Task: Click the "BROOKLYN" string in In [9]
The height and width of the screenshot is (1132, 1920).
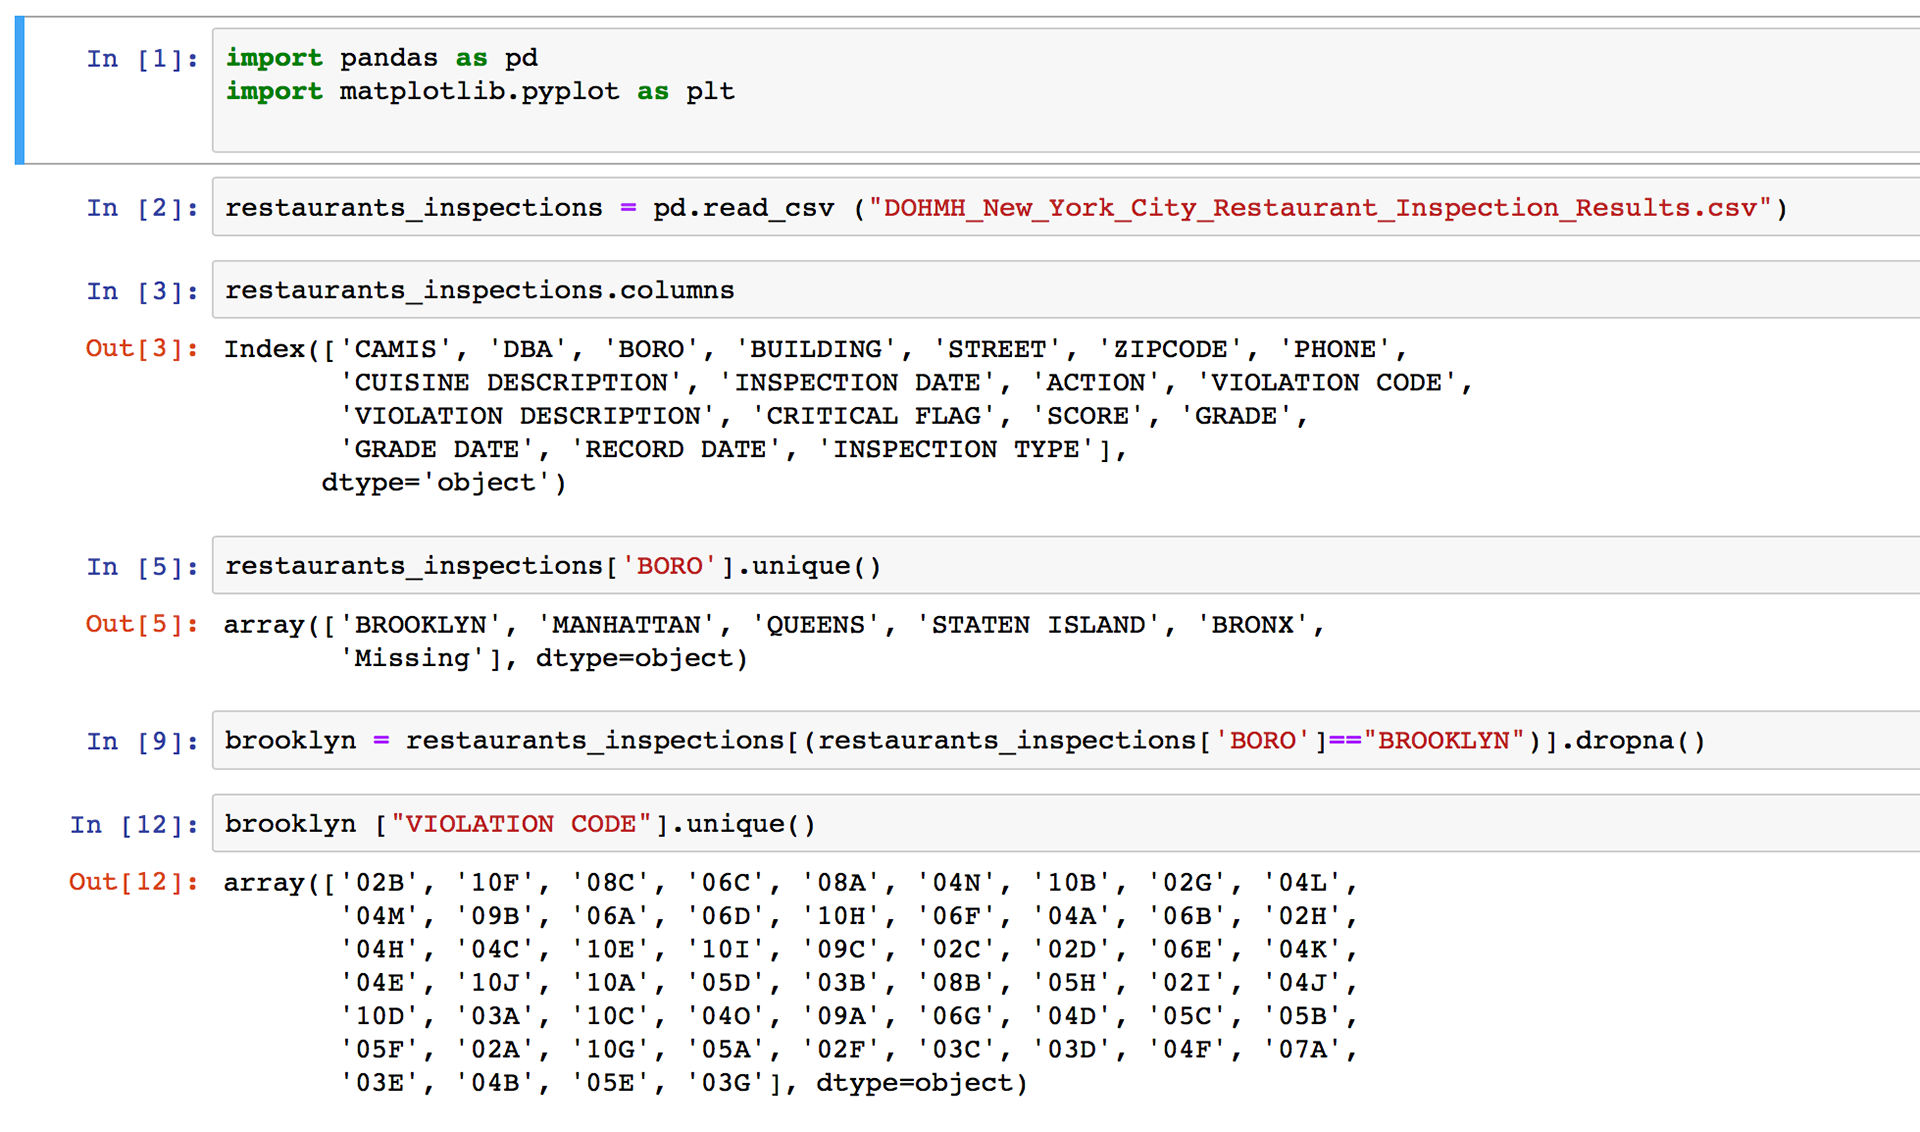Action: (1445, 741)
